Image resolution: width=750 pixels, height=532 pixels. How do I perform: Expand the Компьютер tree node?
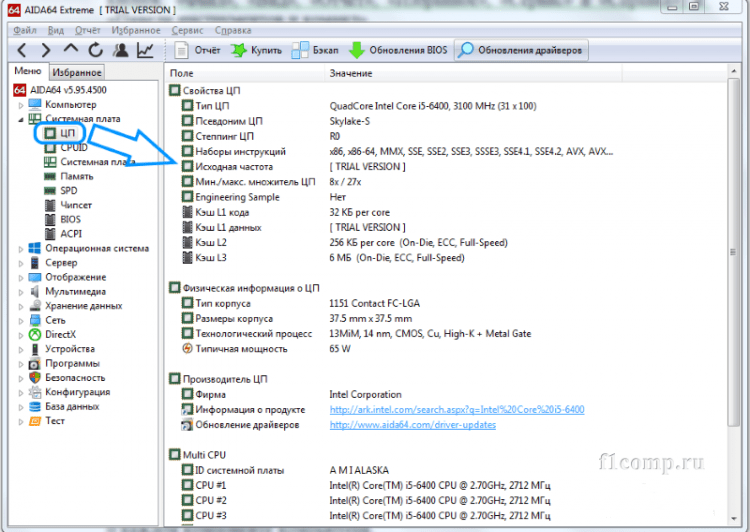click(x=21, y=105)
